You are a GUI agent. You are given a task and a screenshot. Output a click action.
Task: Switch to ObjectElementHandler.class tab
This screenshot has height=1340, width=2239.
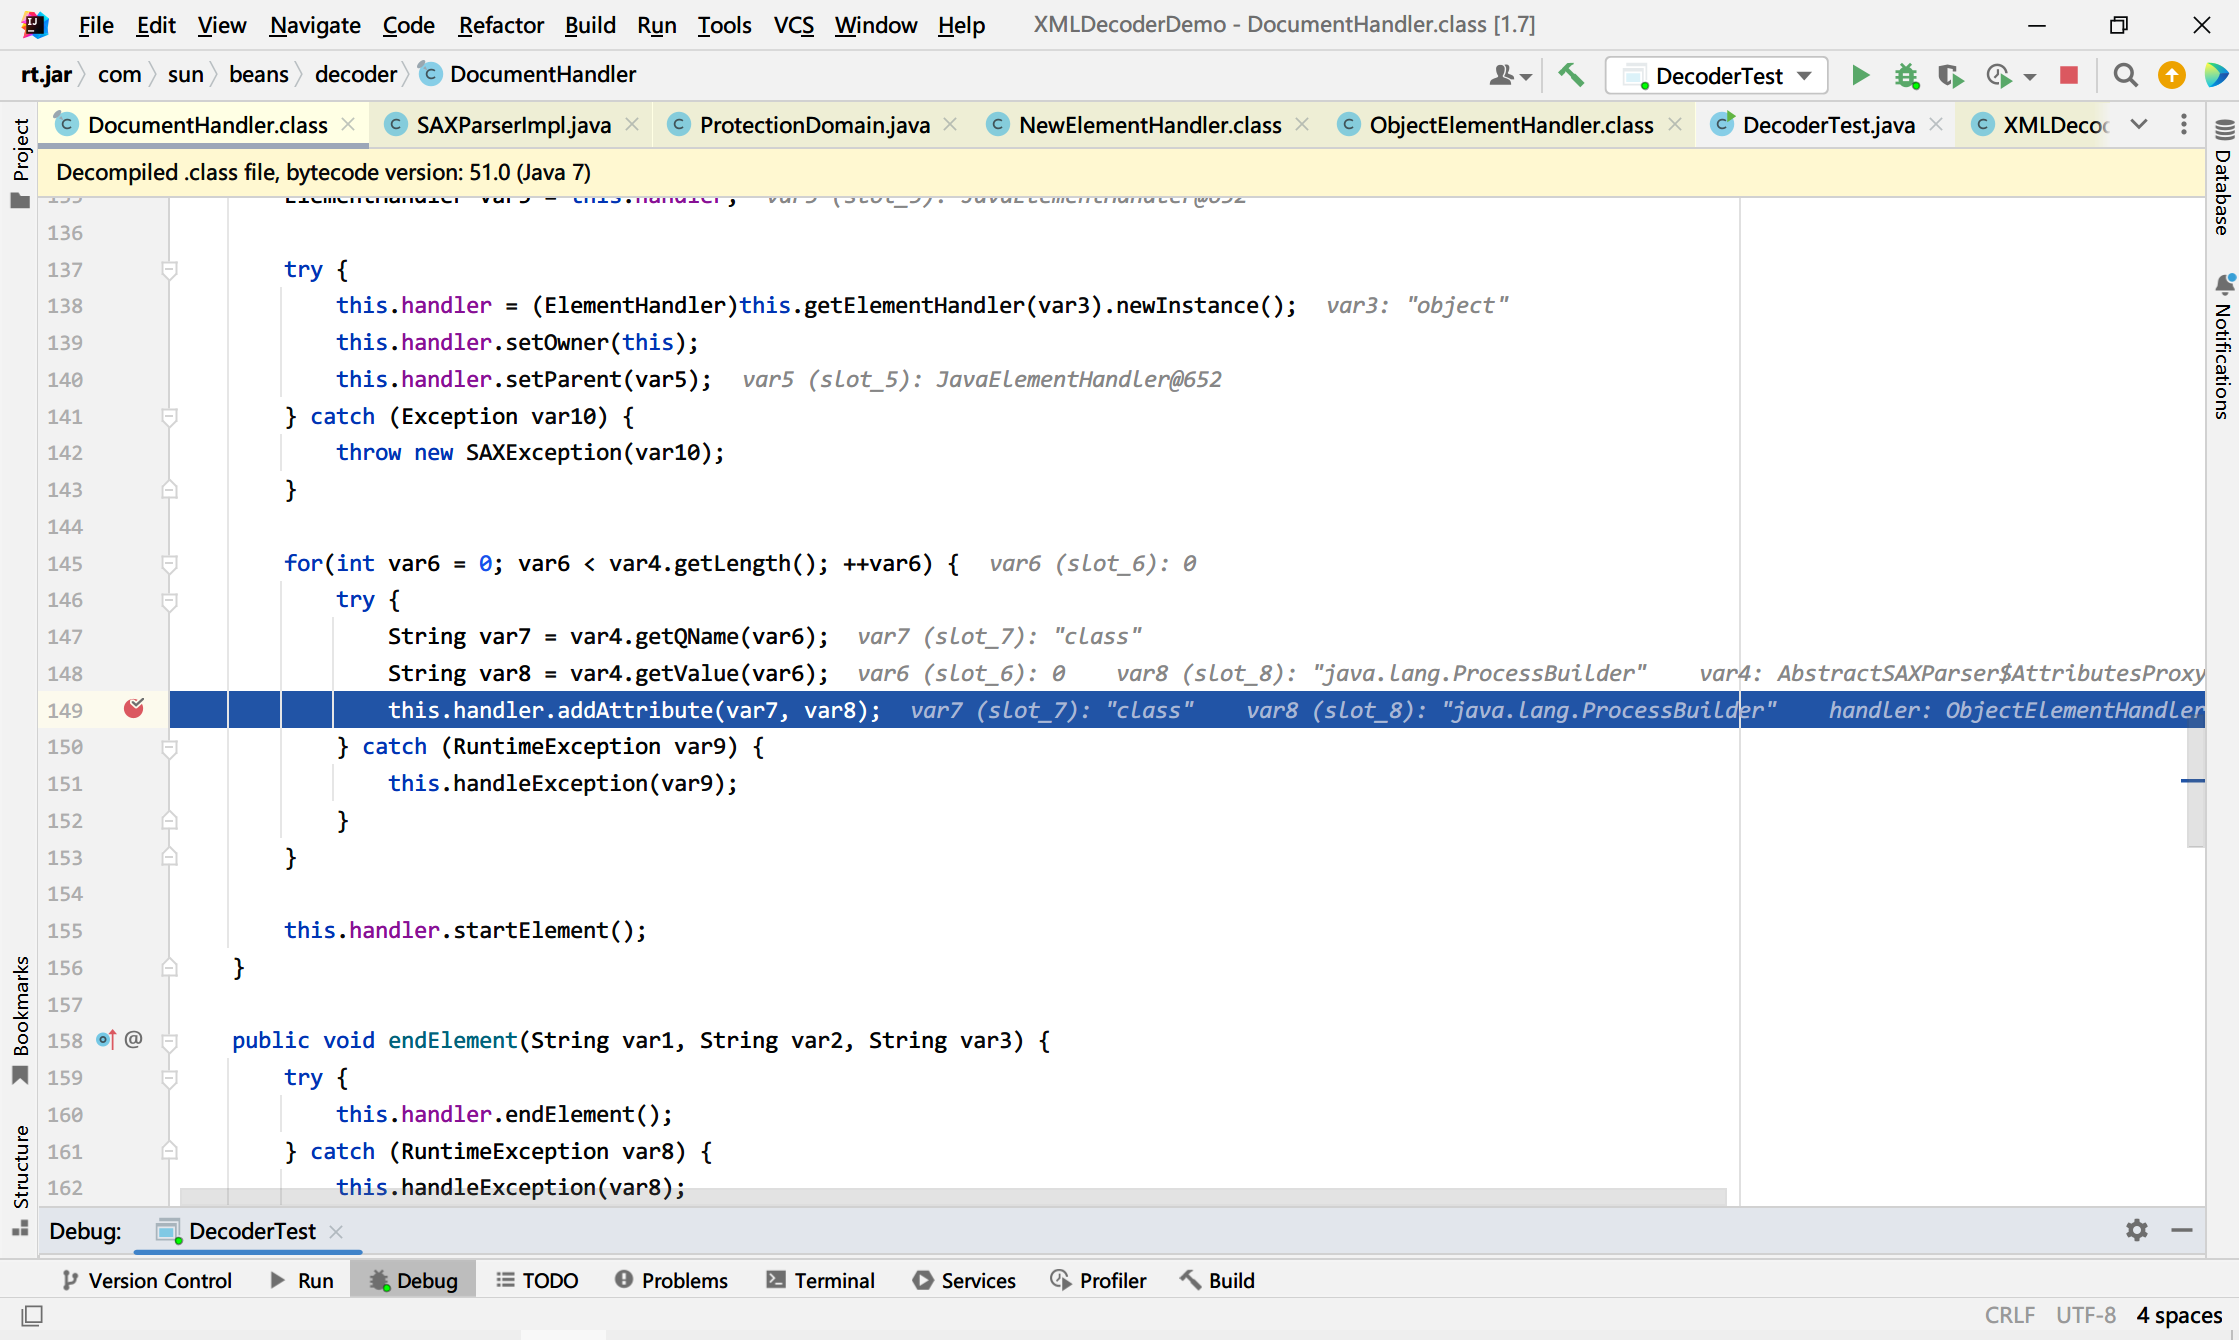pos(1511,125)
